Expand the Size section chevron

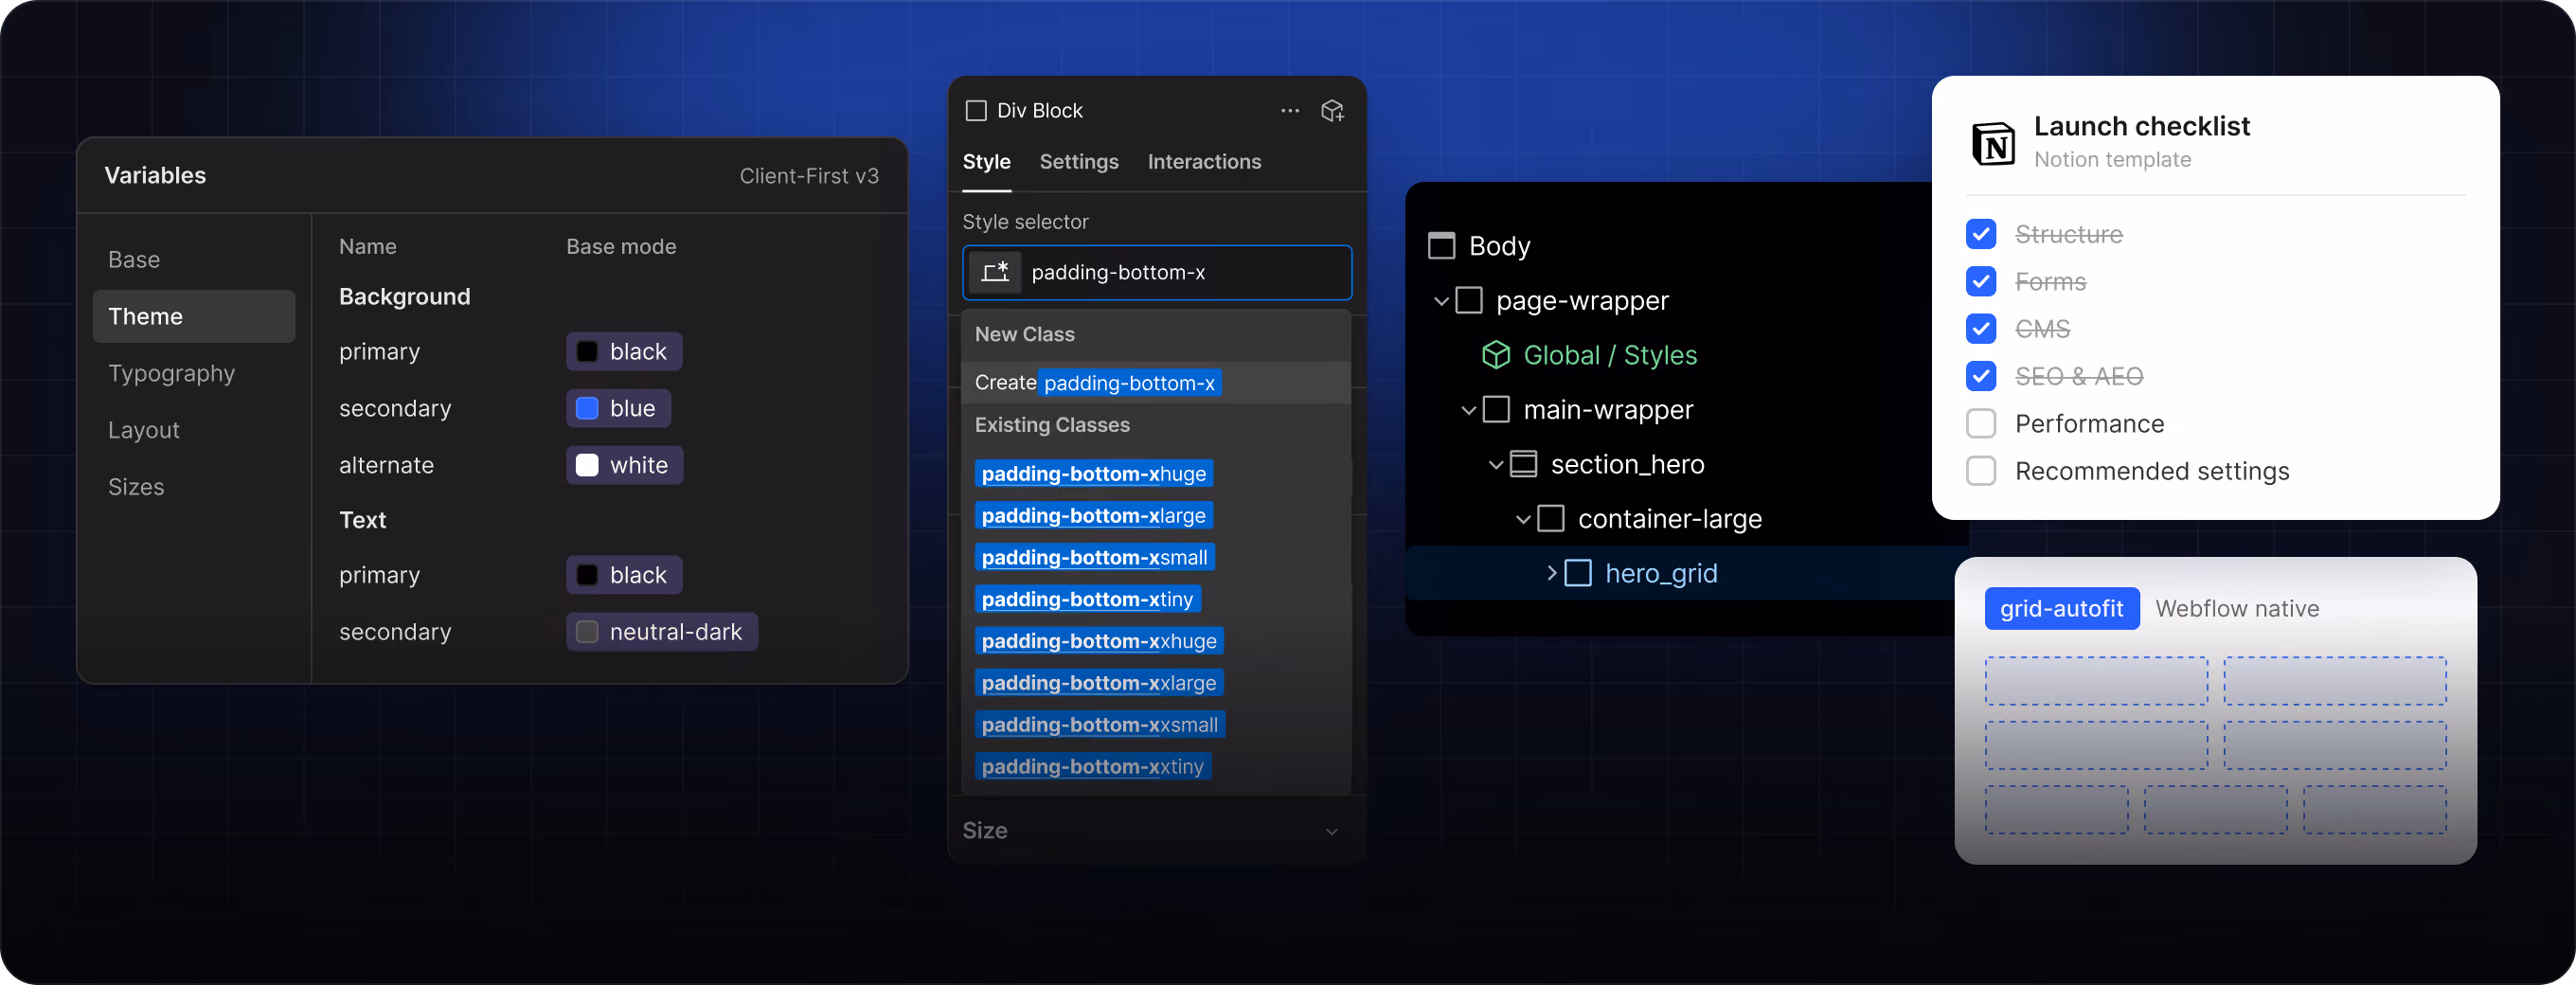(x=1331, y=831)
